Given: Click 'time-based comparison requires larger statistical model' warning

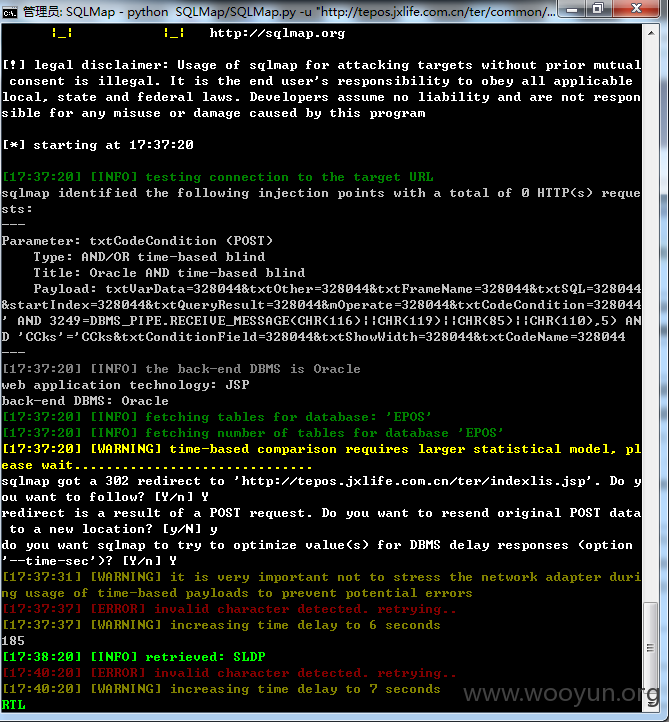Looking at the screenshot, I should [x=321, y=457].
